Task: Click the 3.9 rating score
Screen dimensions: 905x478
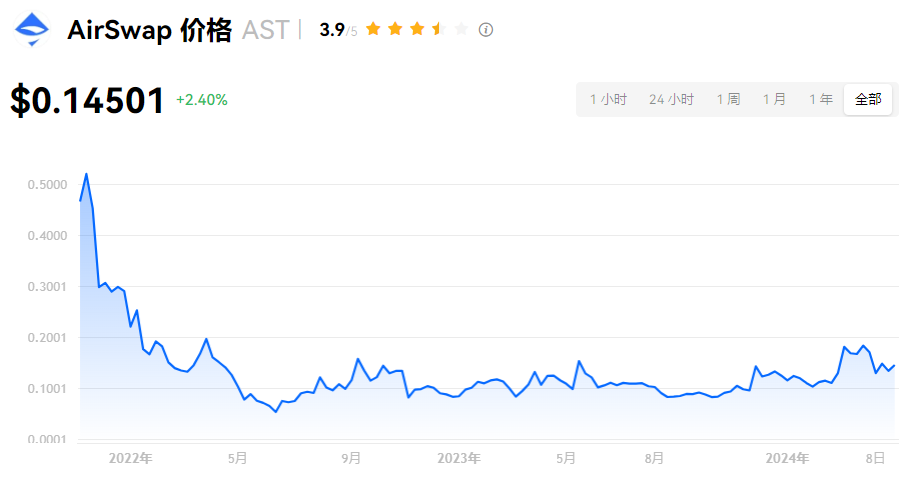Action: (x=332, y=30)
